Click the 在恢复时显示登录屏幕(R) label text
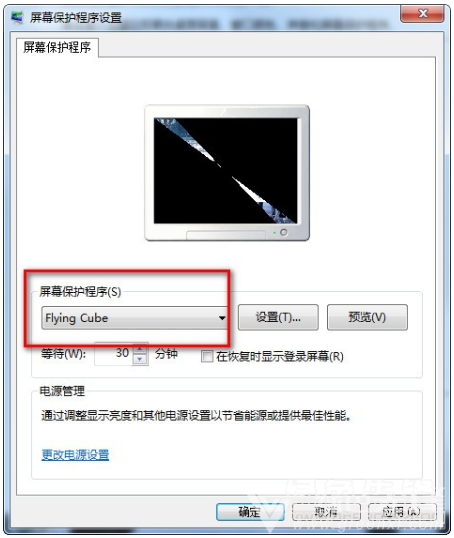454x538 pixels. [280, 356]
